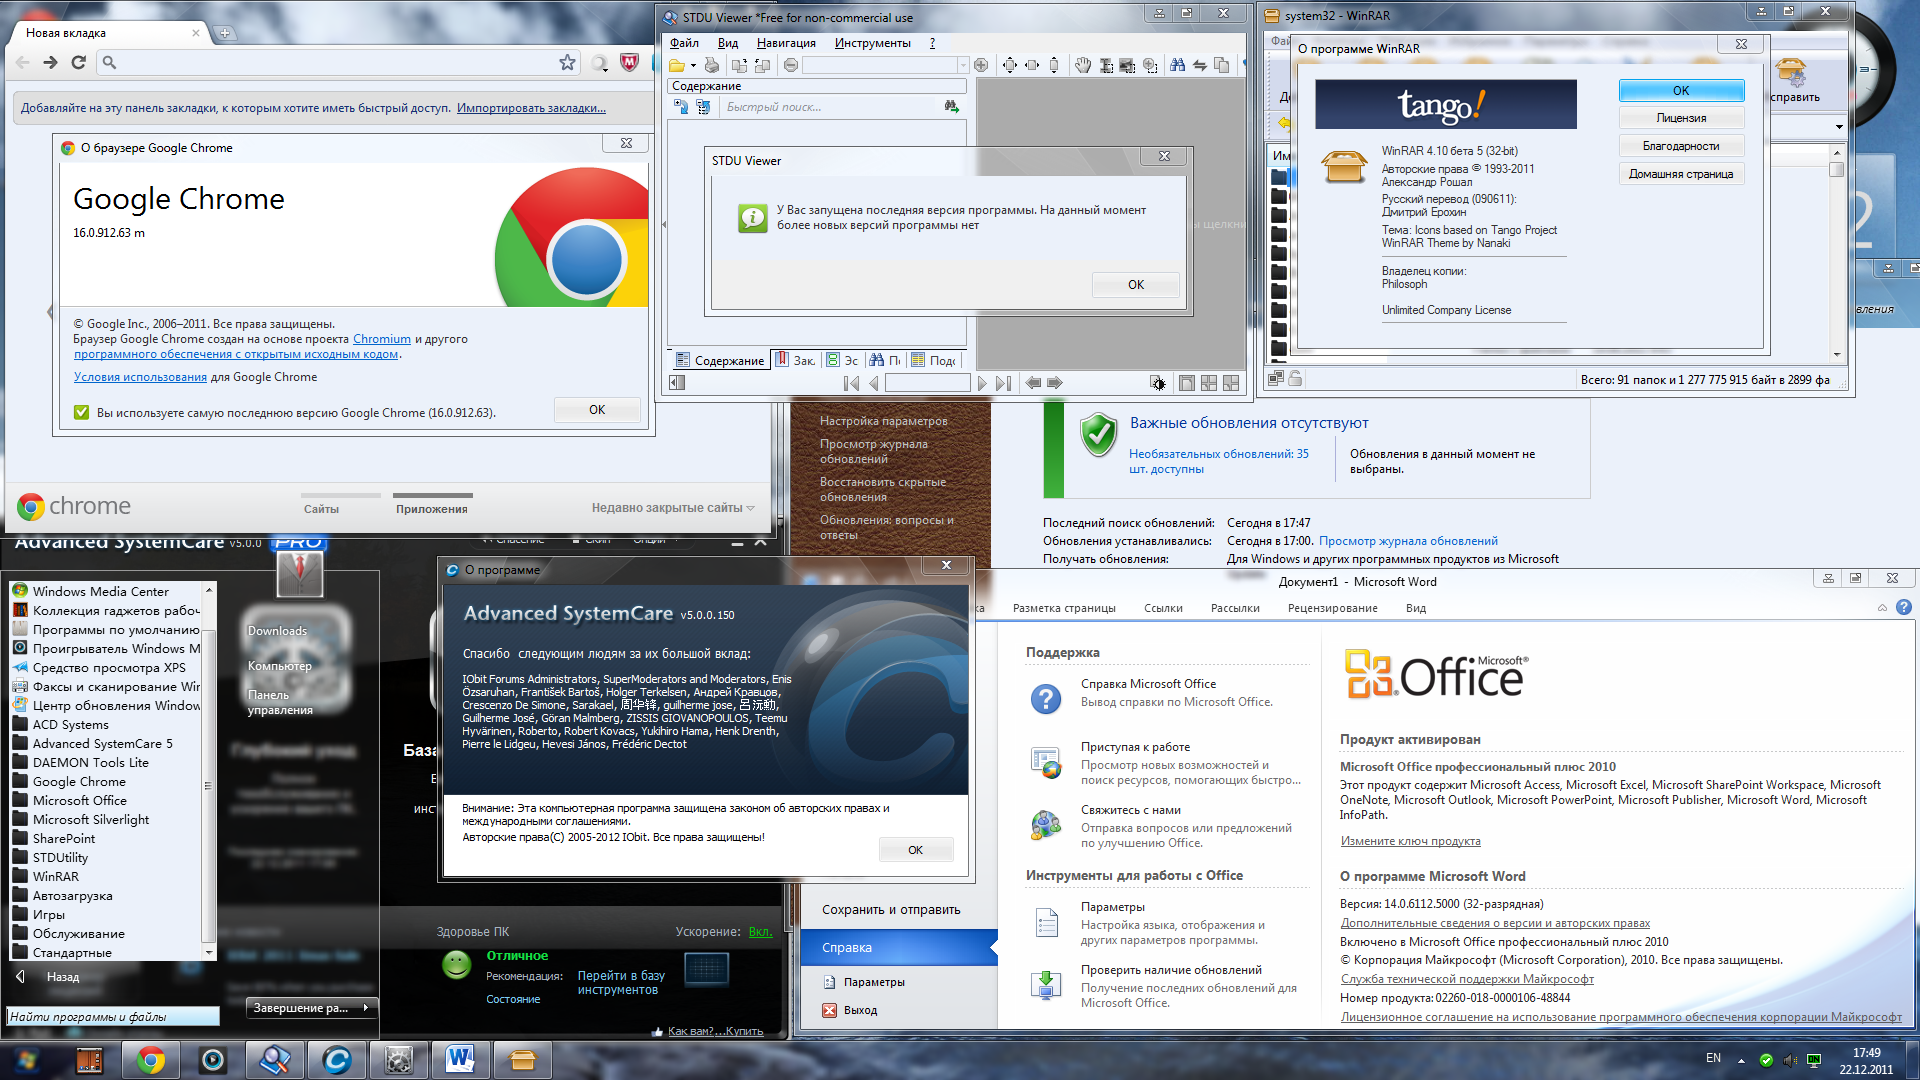Click expand all contents icon in STDU panel

point(680,107)
